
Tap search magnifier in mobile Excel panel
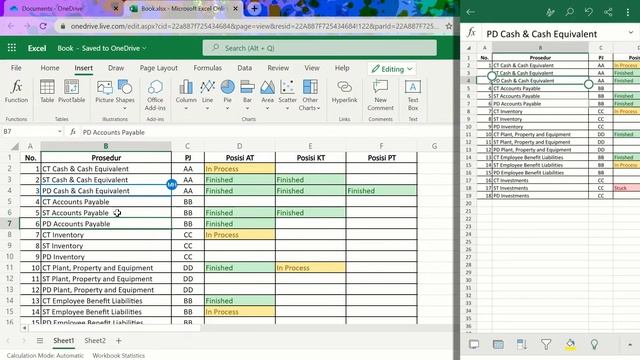(x=569, y=12)
